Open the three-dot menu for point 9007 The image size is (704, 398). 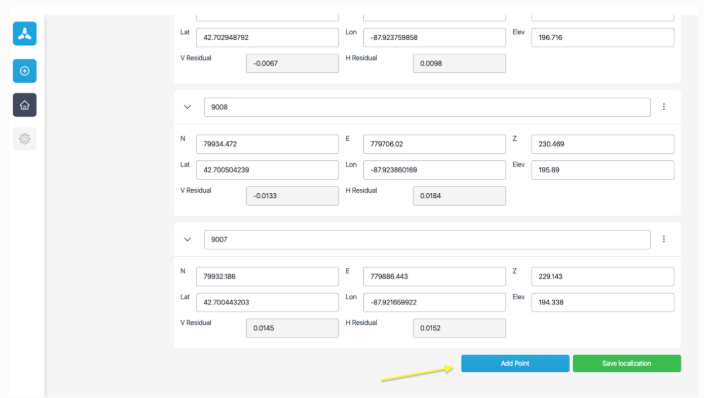[x=664, y=239]
